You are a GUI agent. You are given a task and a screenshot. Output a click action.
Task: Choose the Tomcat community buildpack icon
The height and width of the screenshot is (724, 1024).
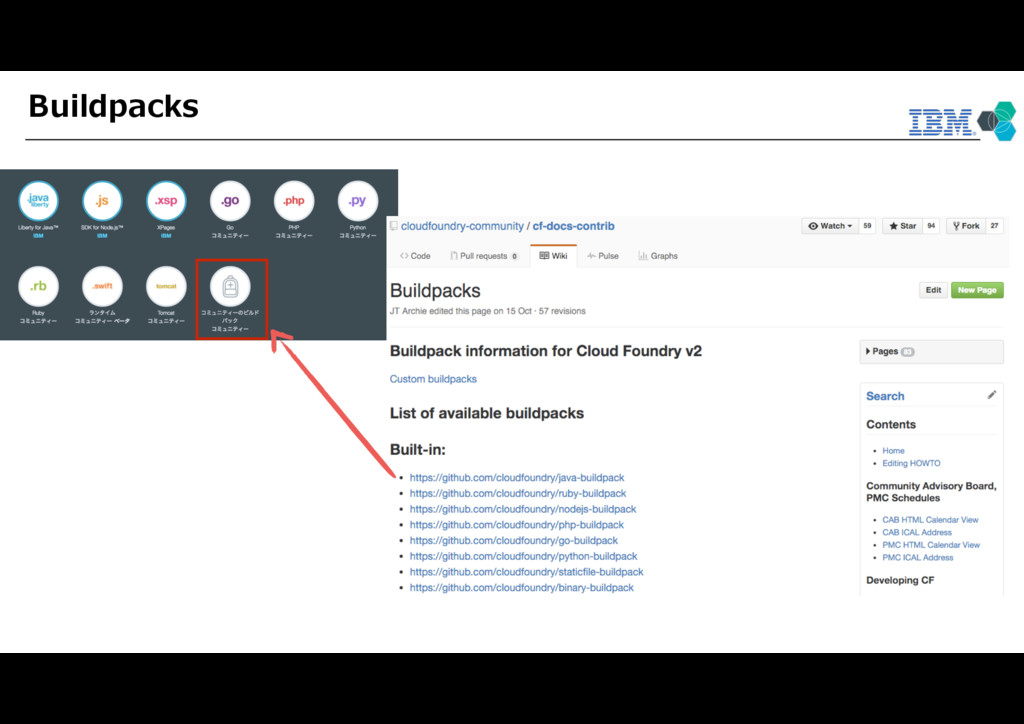pyautogui.click(x=166, y=286)
